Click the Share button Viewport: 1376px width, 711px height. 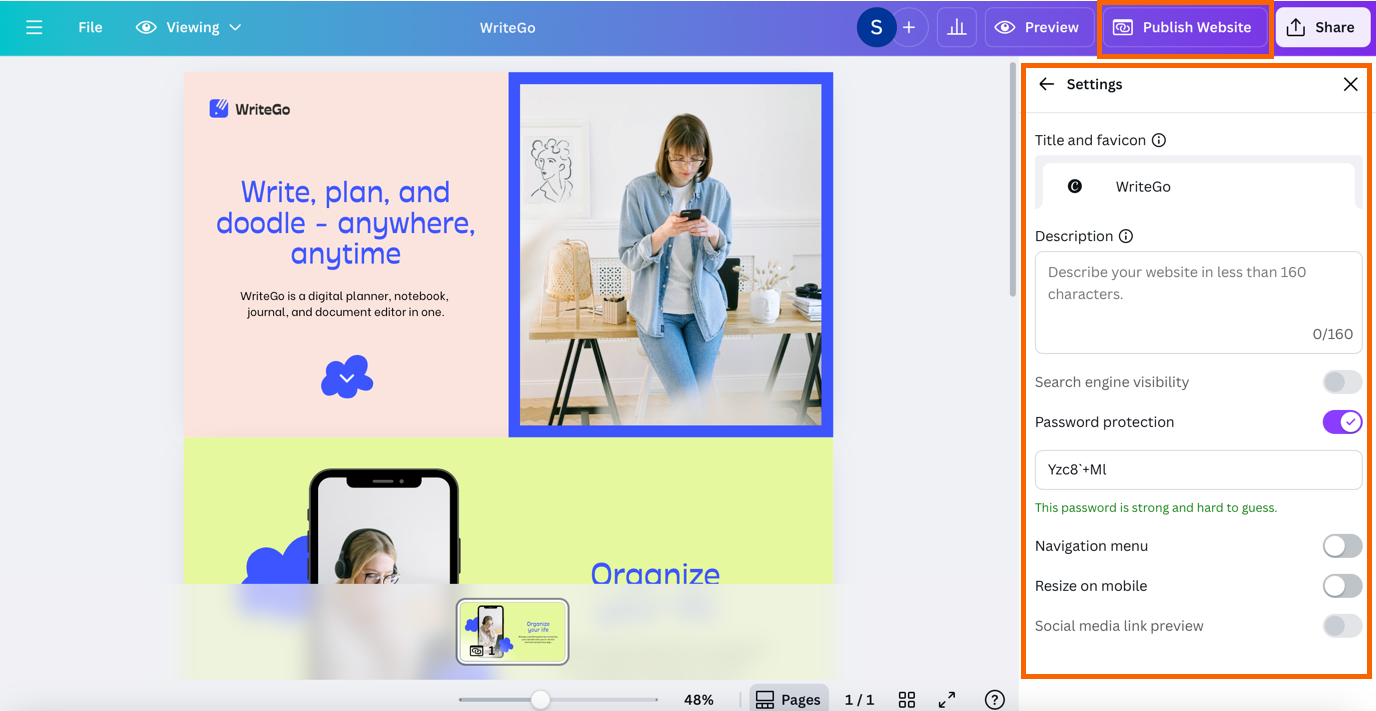point(1322,27)
